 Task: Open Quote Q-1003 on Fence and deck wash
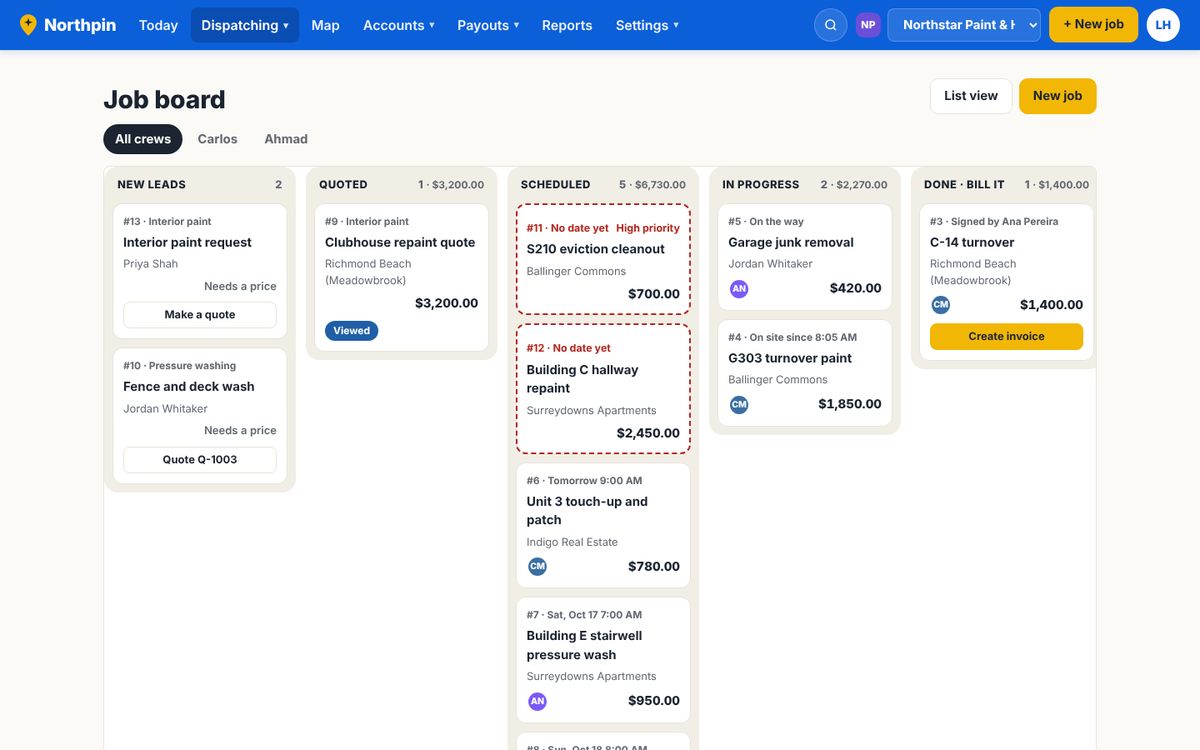coord(200,459)
